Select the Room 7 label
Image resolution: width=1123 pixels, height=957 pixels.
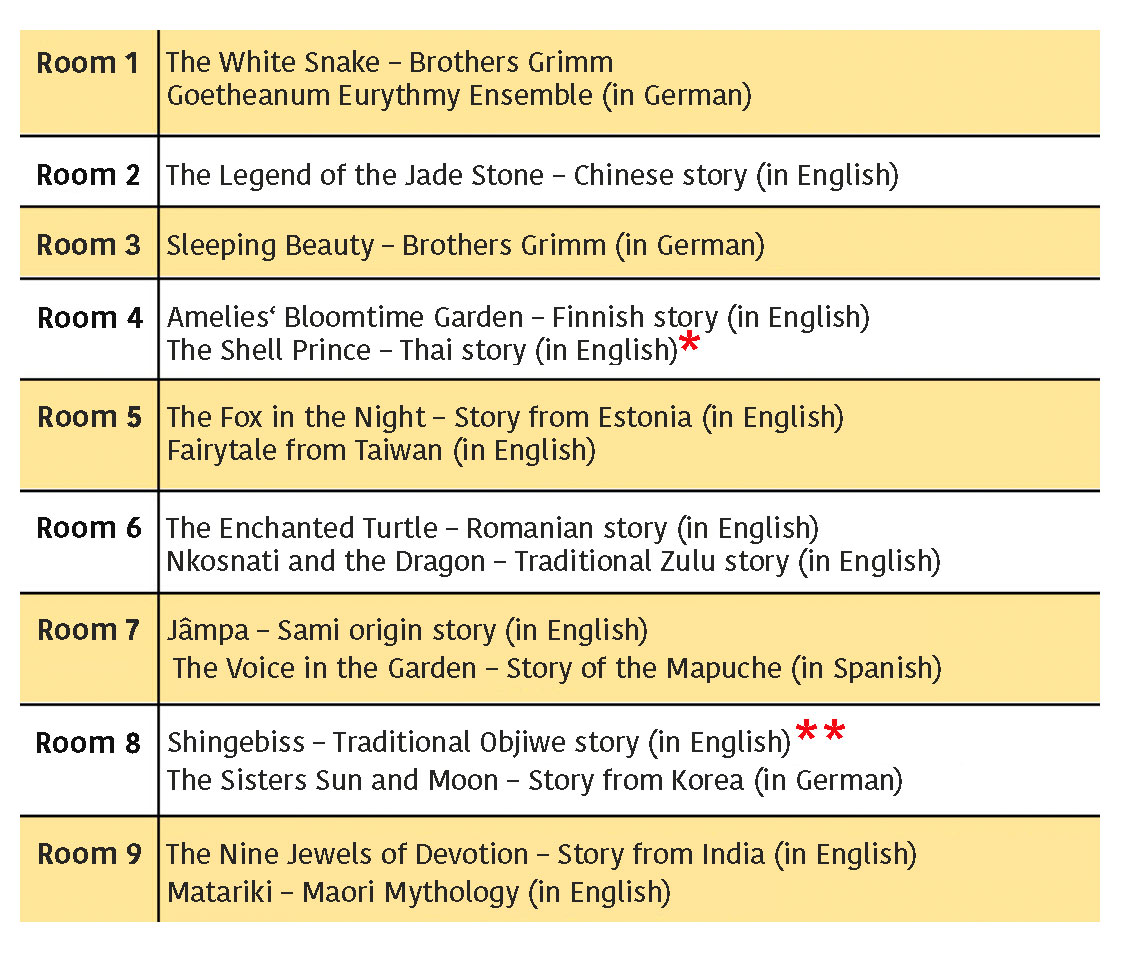(89, 630)
